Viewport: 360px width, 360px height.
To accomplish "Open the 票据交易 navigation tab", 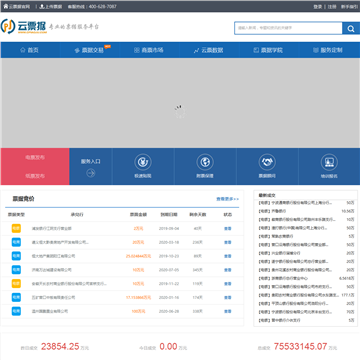I will coord(90,50).
